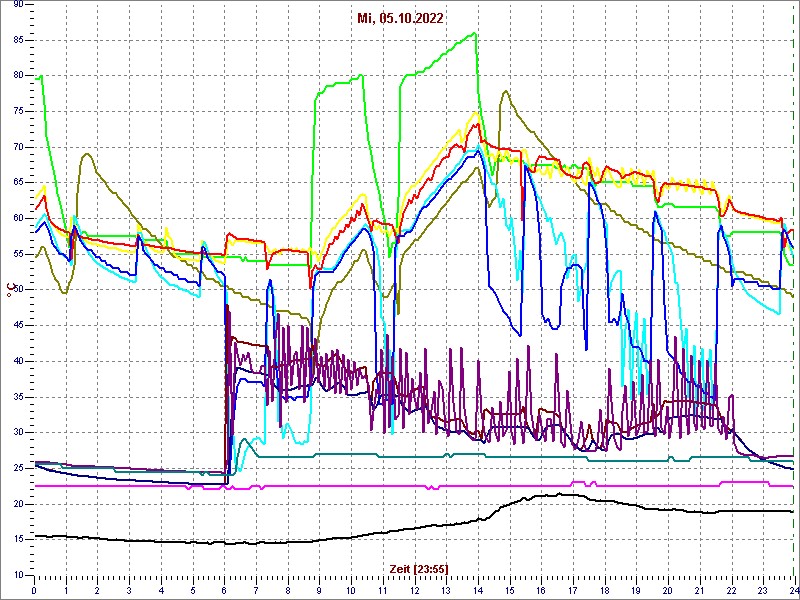Click the chart date title Mi, 05.10.2022
Viewport: 800px width, 600px height.
tap(399, 18)
